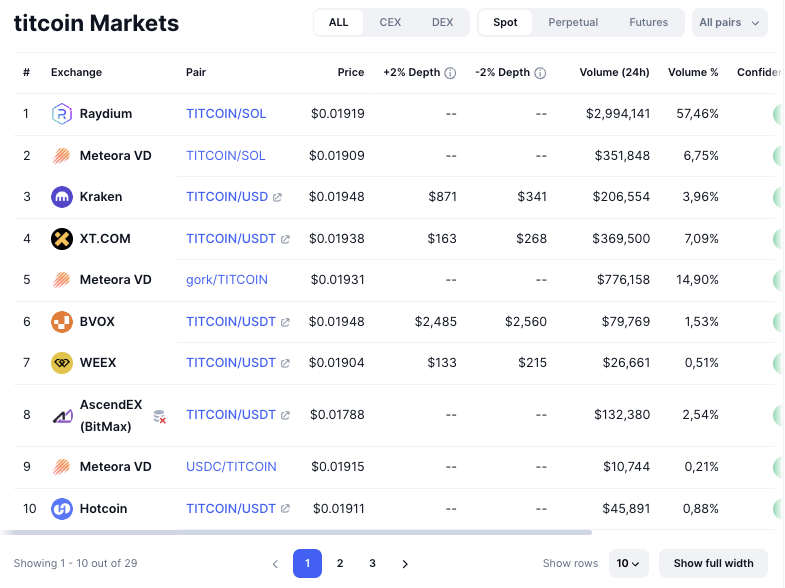785x588 pixels.
Task: Click the $0.01788 price cell
Action: point(337,415)
